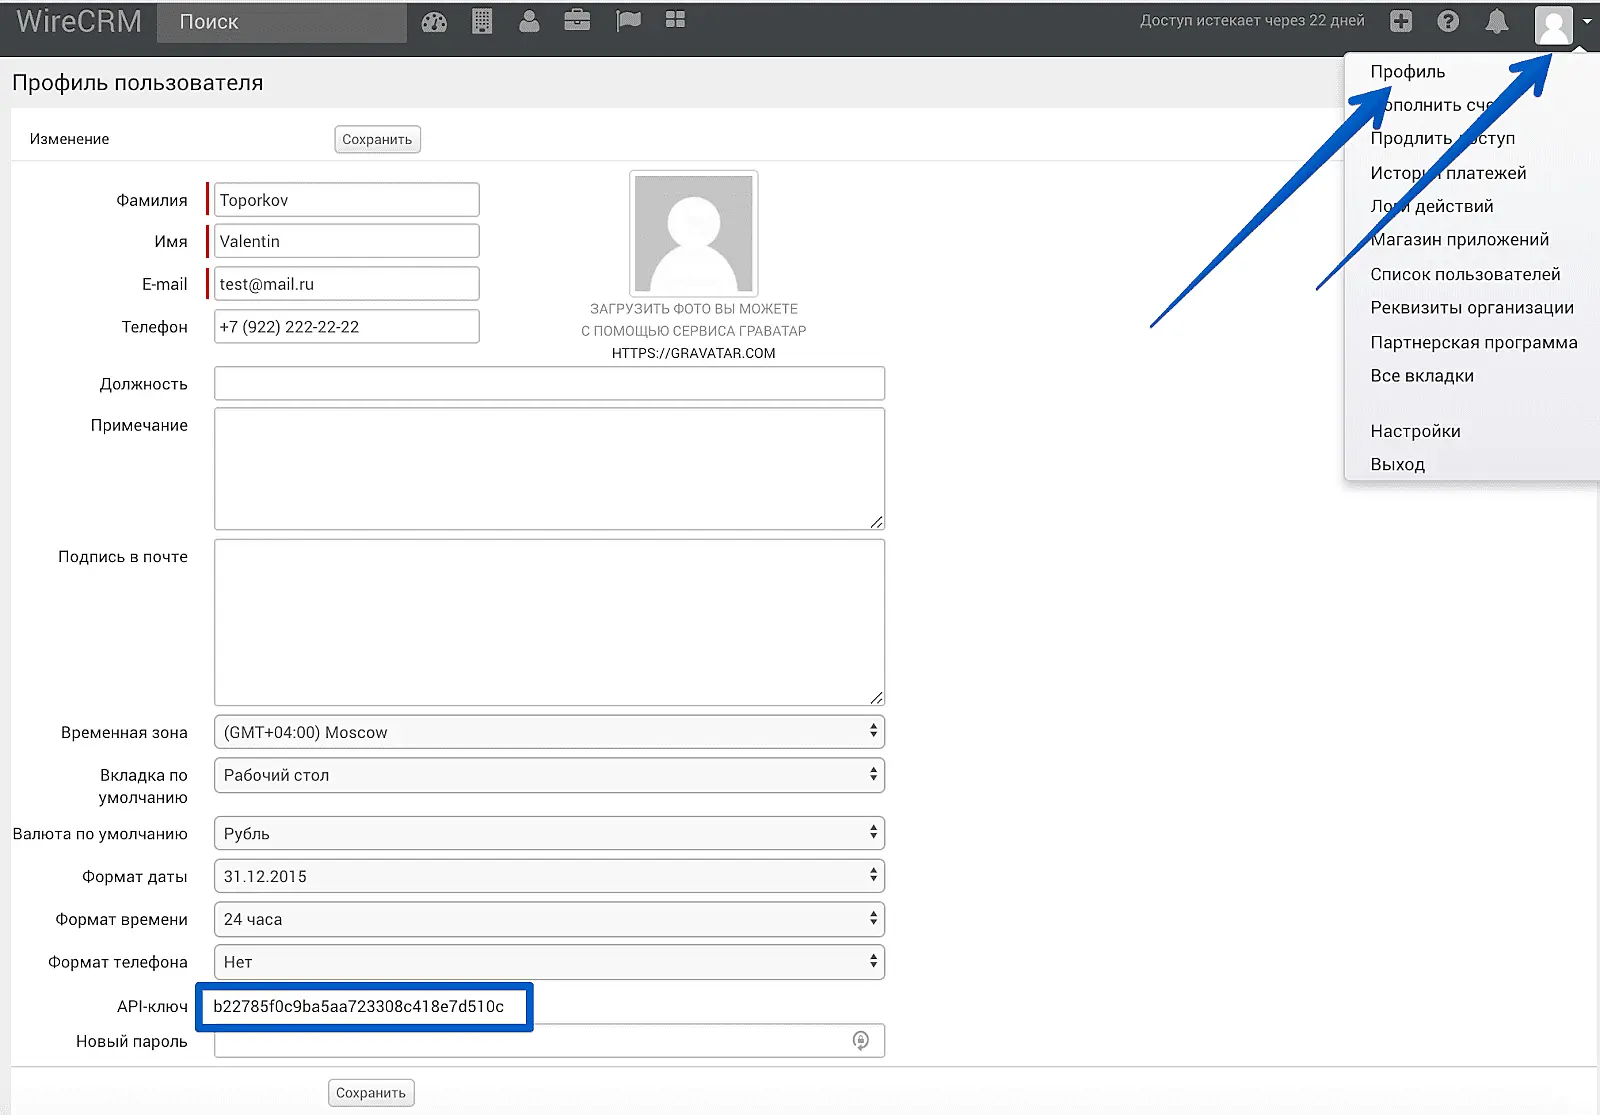The image size is (1600, 1115).
Task: Open the Формат телефона dropdown
Action: tap(549, 962)
